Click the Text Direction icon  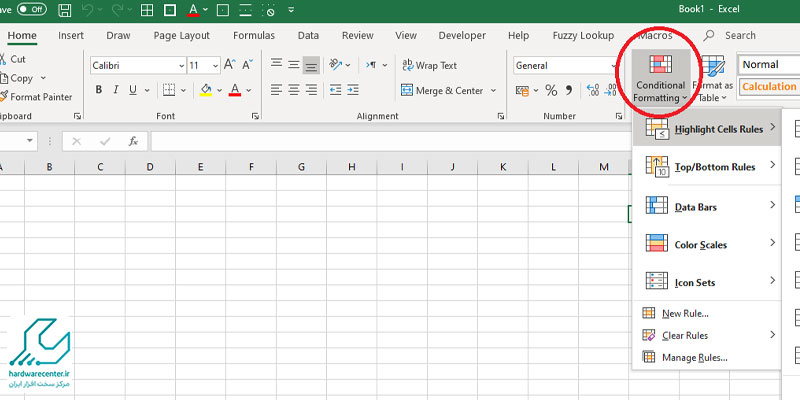[x=371, y=65]
